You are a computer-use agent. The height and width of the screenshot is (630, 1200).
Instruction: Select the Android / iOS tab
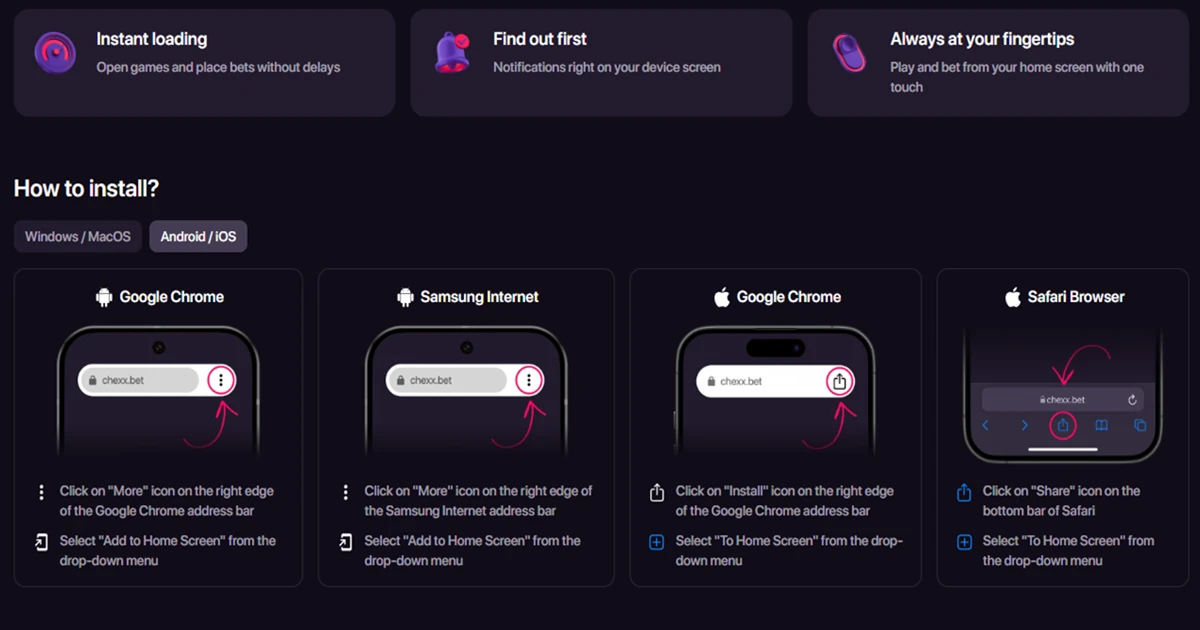[x=198, y=237]
